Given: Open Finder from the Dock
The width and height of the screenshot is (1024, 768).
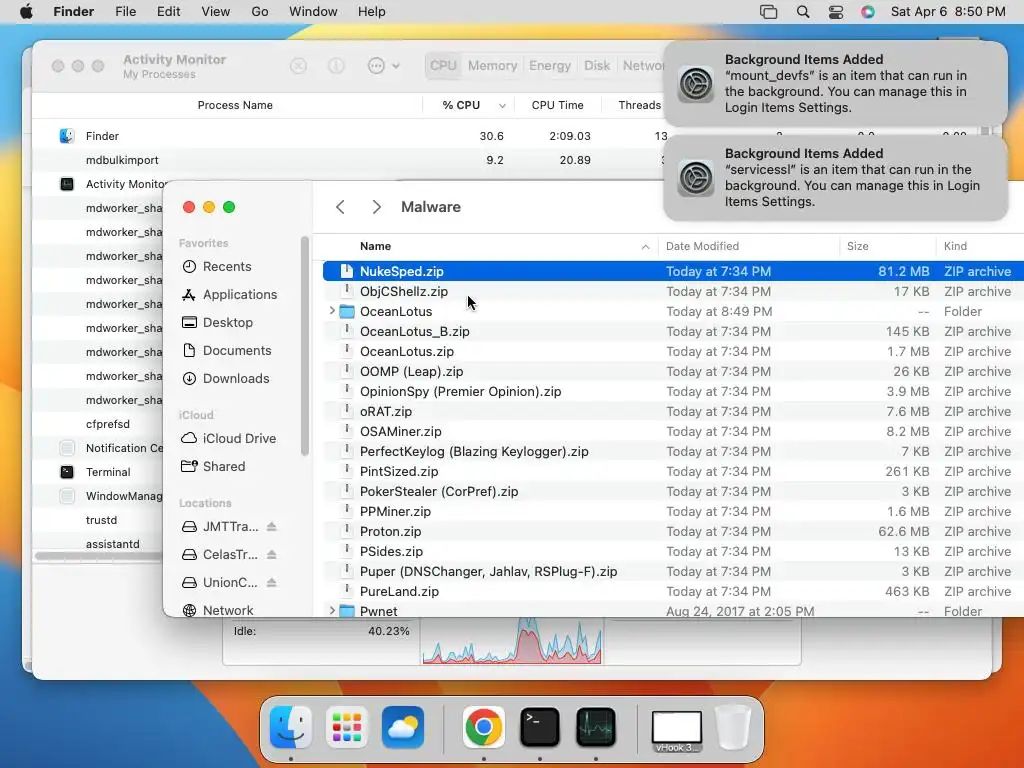Looking at the screenshot, I should click(x=291, y=727).
